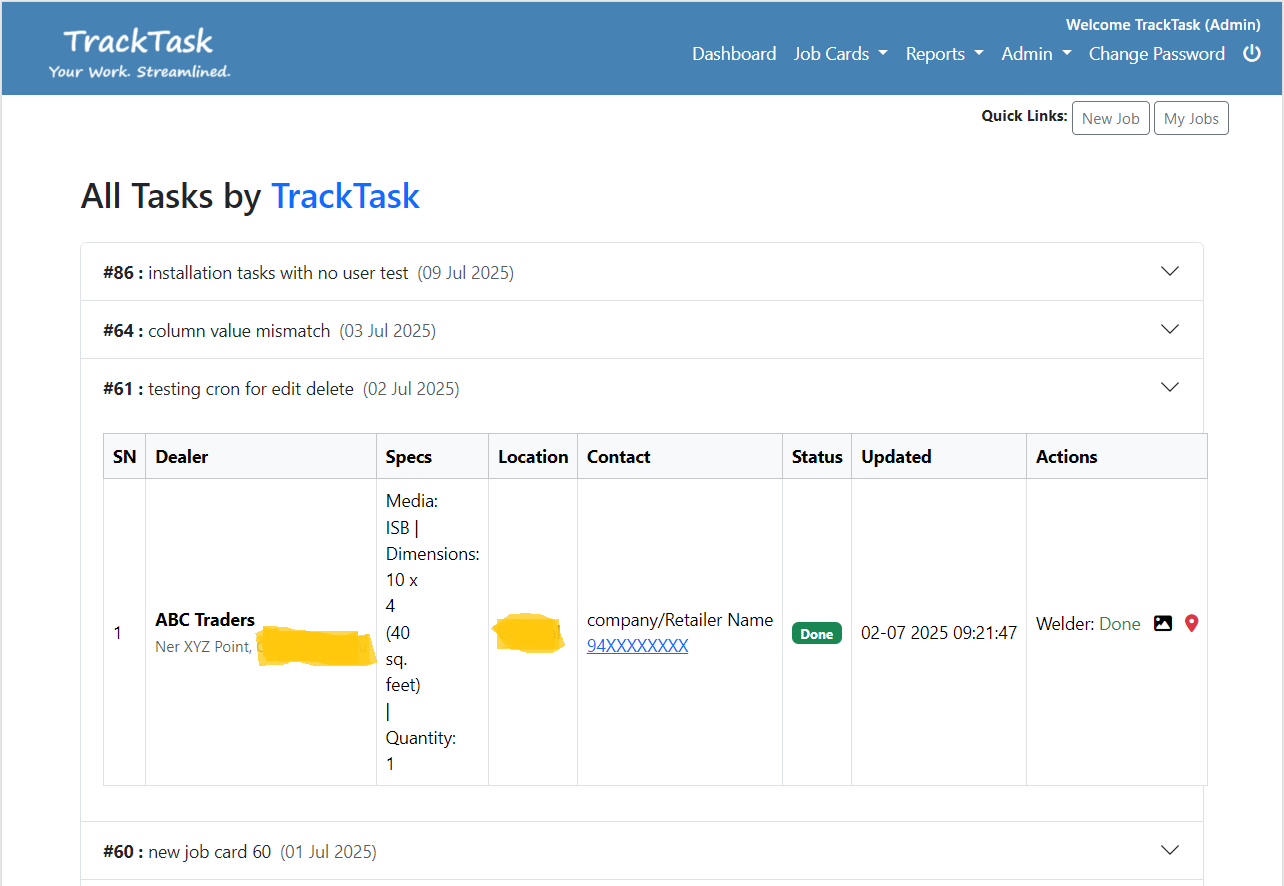Expand job card #60 chevron
1284x886 pixels.
coord(1169,850)
